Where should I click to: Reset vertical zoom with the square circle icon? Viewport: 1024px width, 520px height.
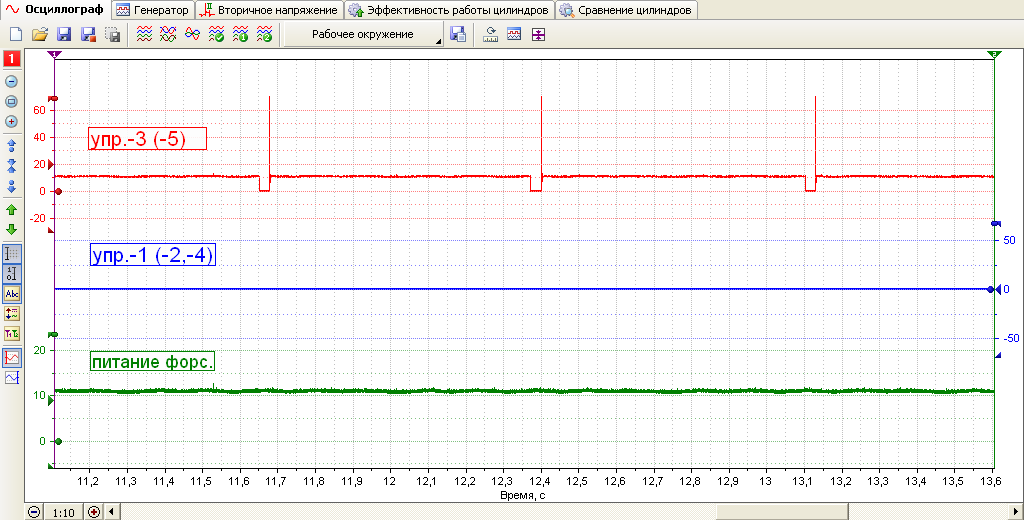11,101
